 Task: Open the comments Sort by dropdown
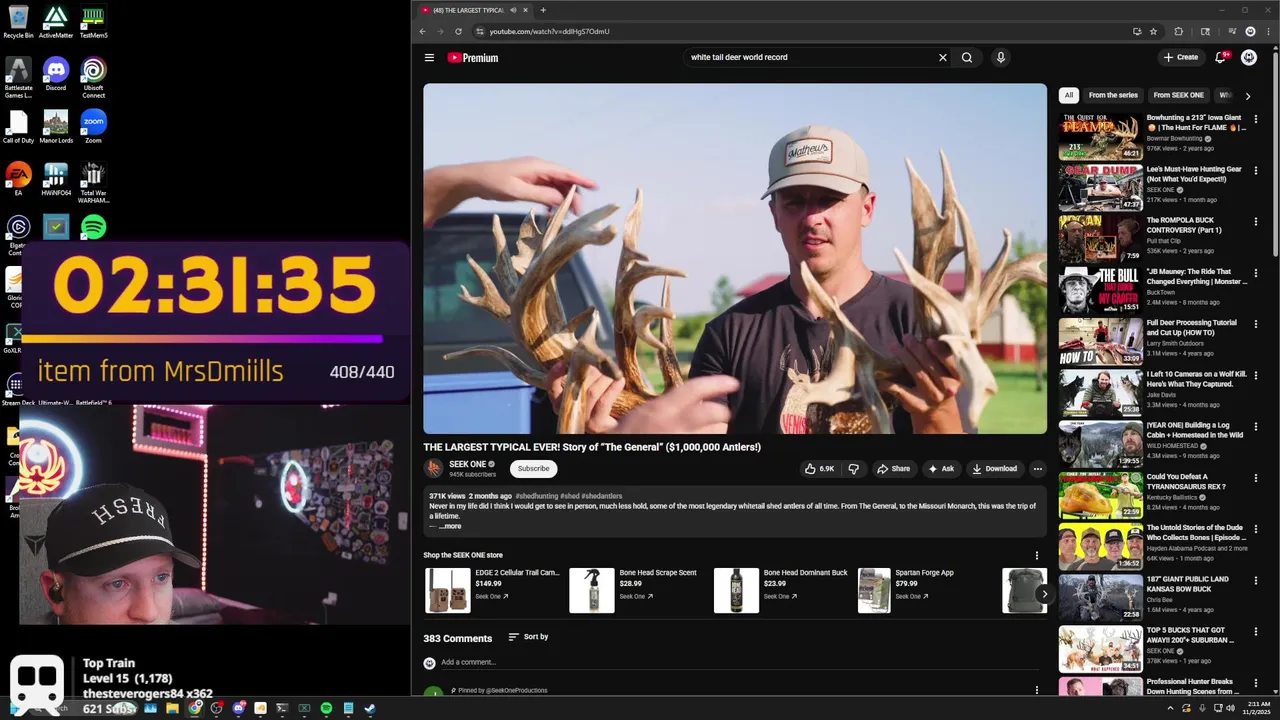pyautogui.click(x=528, y=637)
